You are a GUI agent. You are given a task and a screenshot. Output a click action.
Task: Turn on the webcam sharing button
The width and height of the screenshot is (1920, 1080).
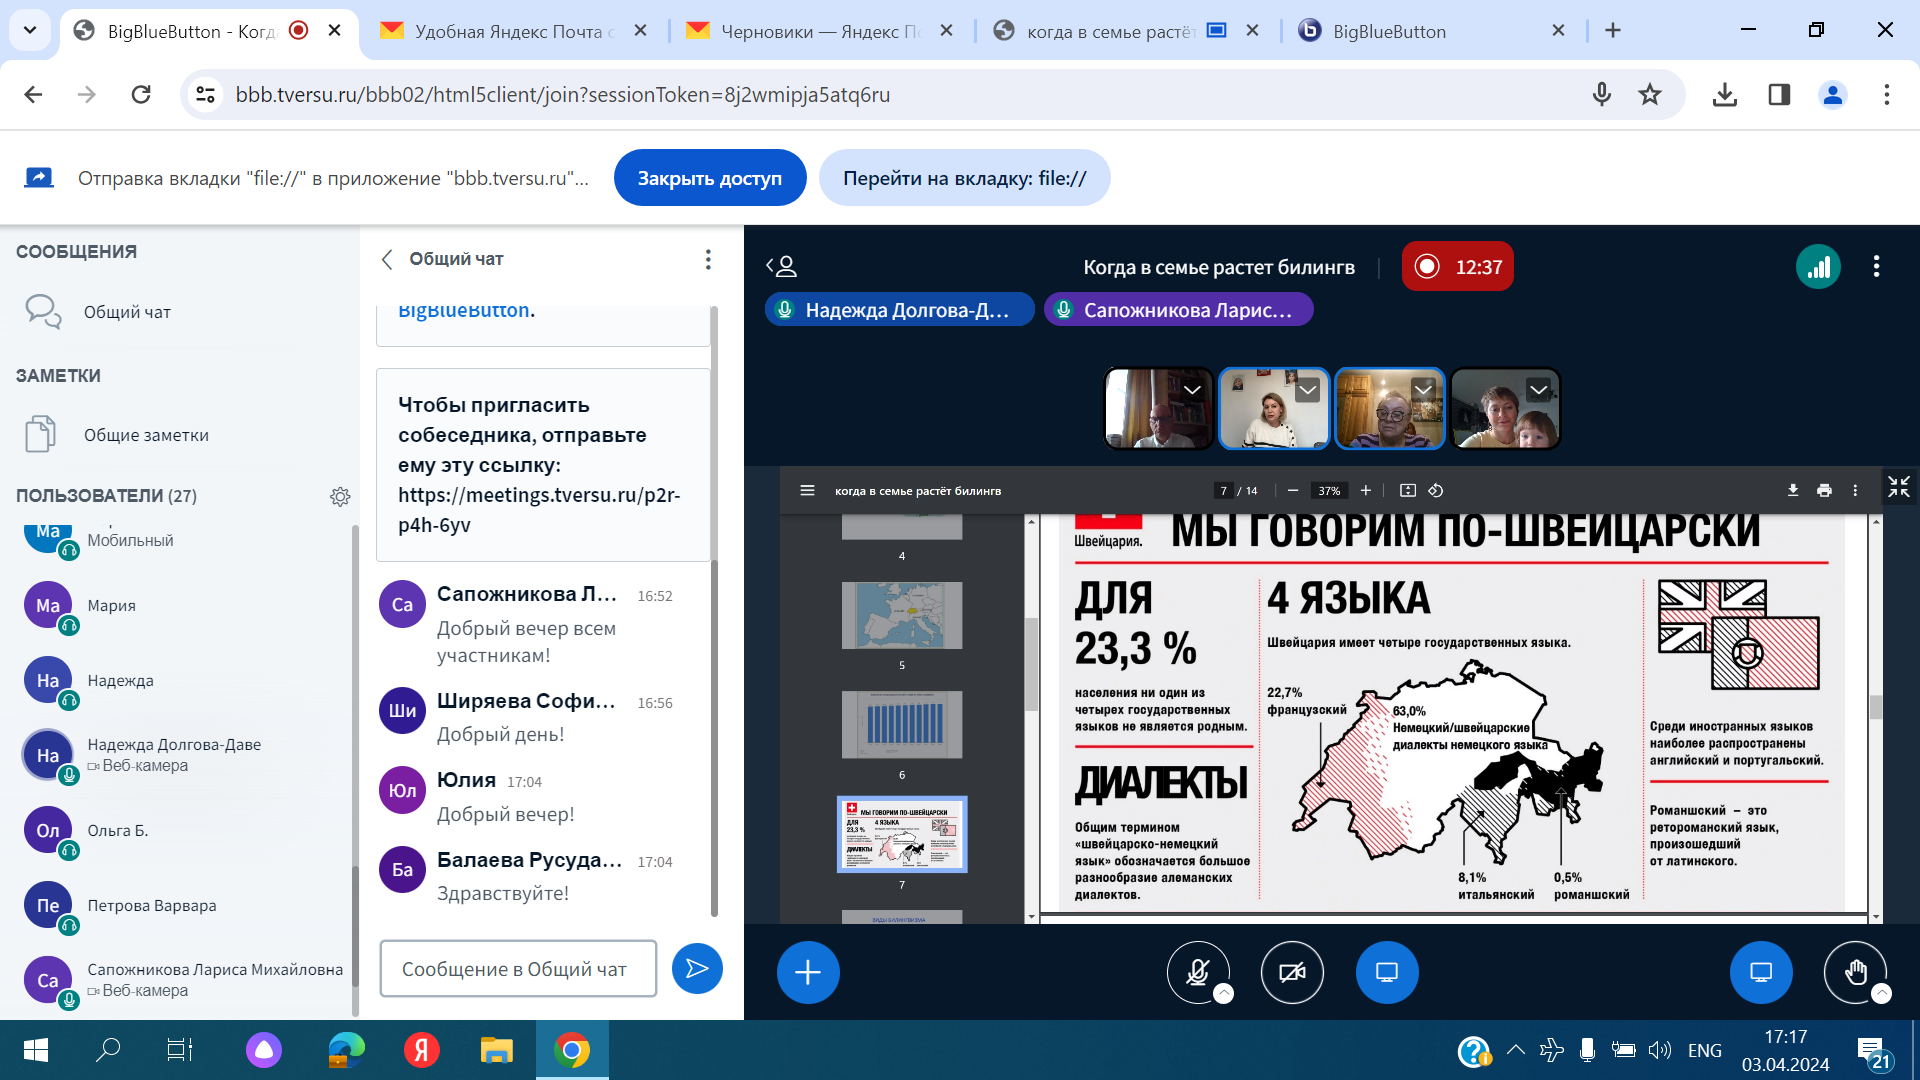click(1292, 971)
